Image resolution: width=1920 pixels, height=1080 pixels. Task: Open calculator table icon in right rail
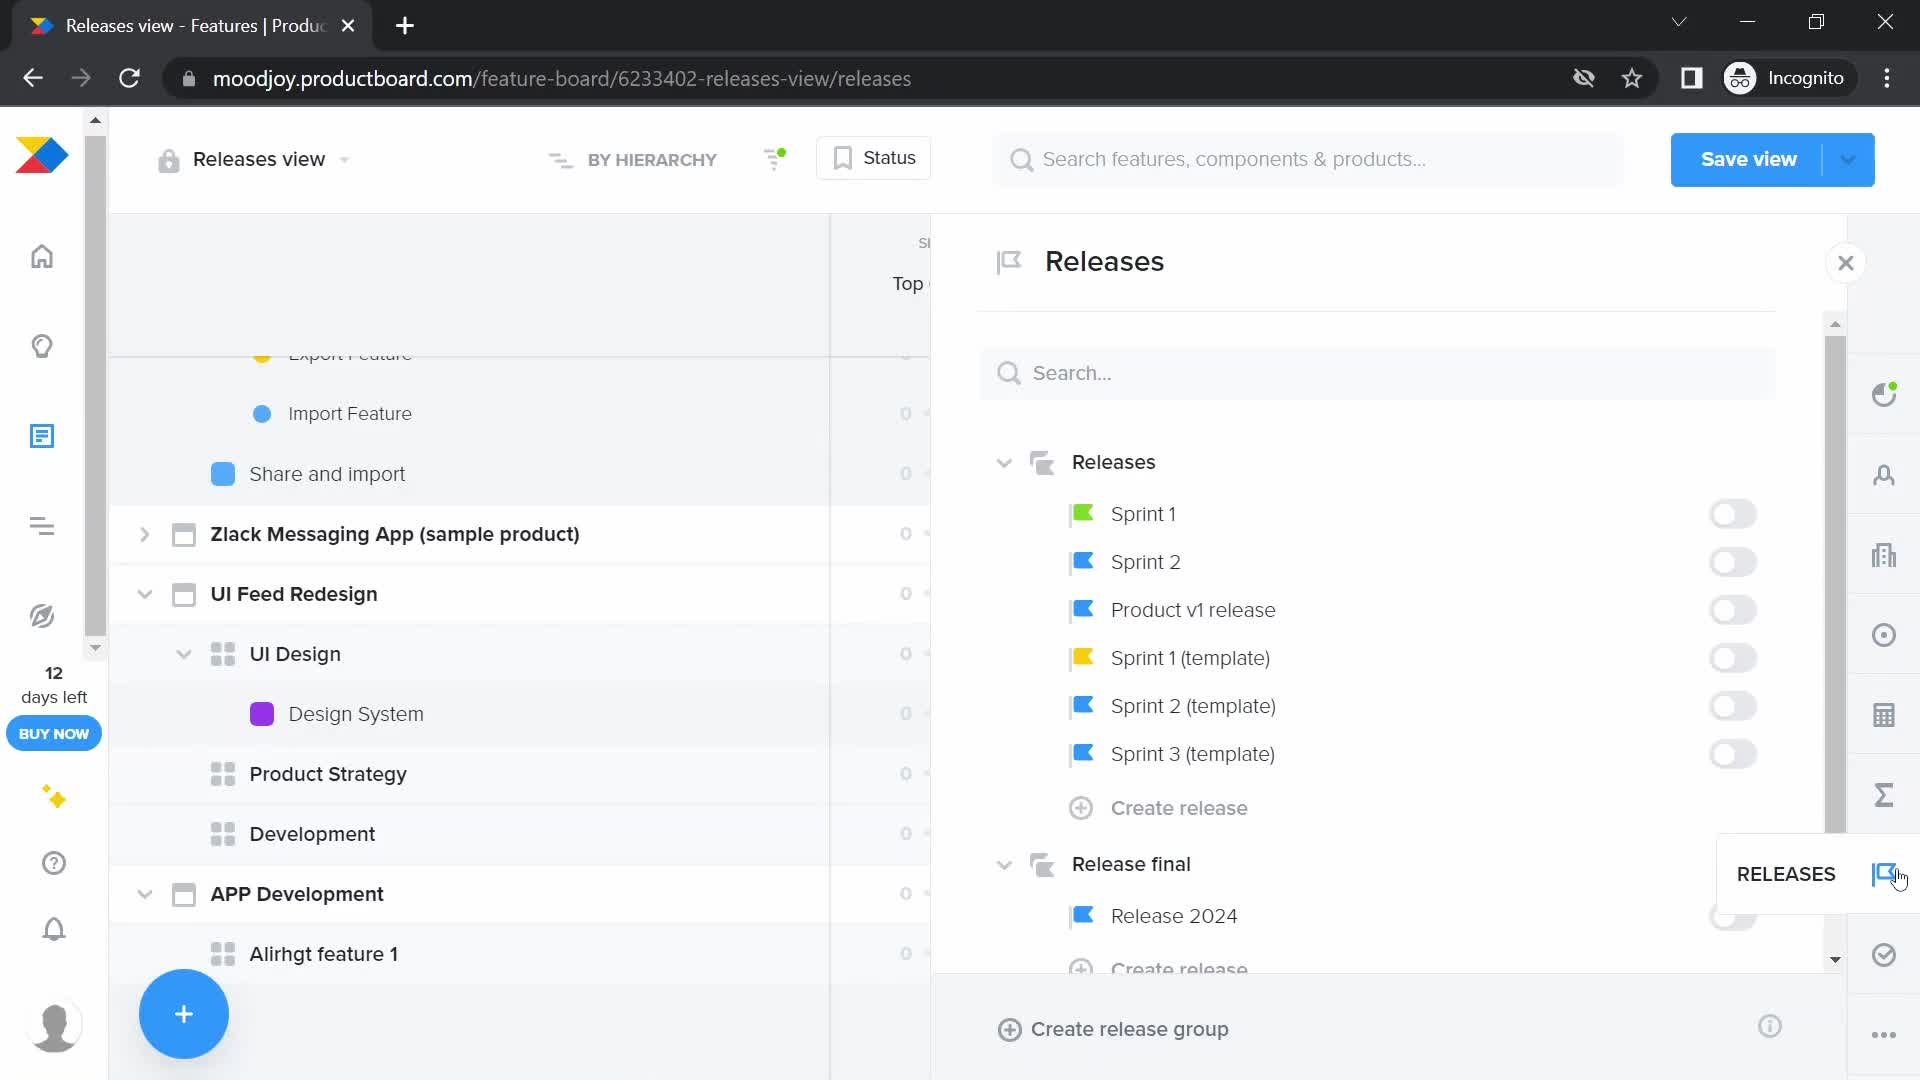[1884, 715]
